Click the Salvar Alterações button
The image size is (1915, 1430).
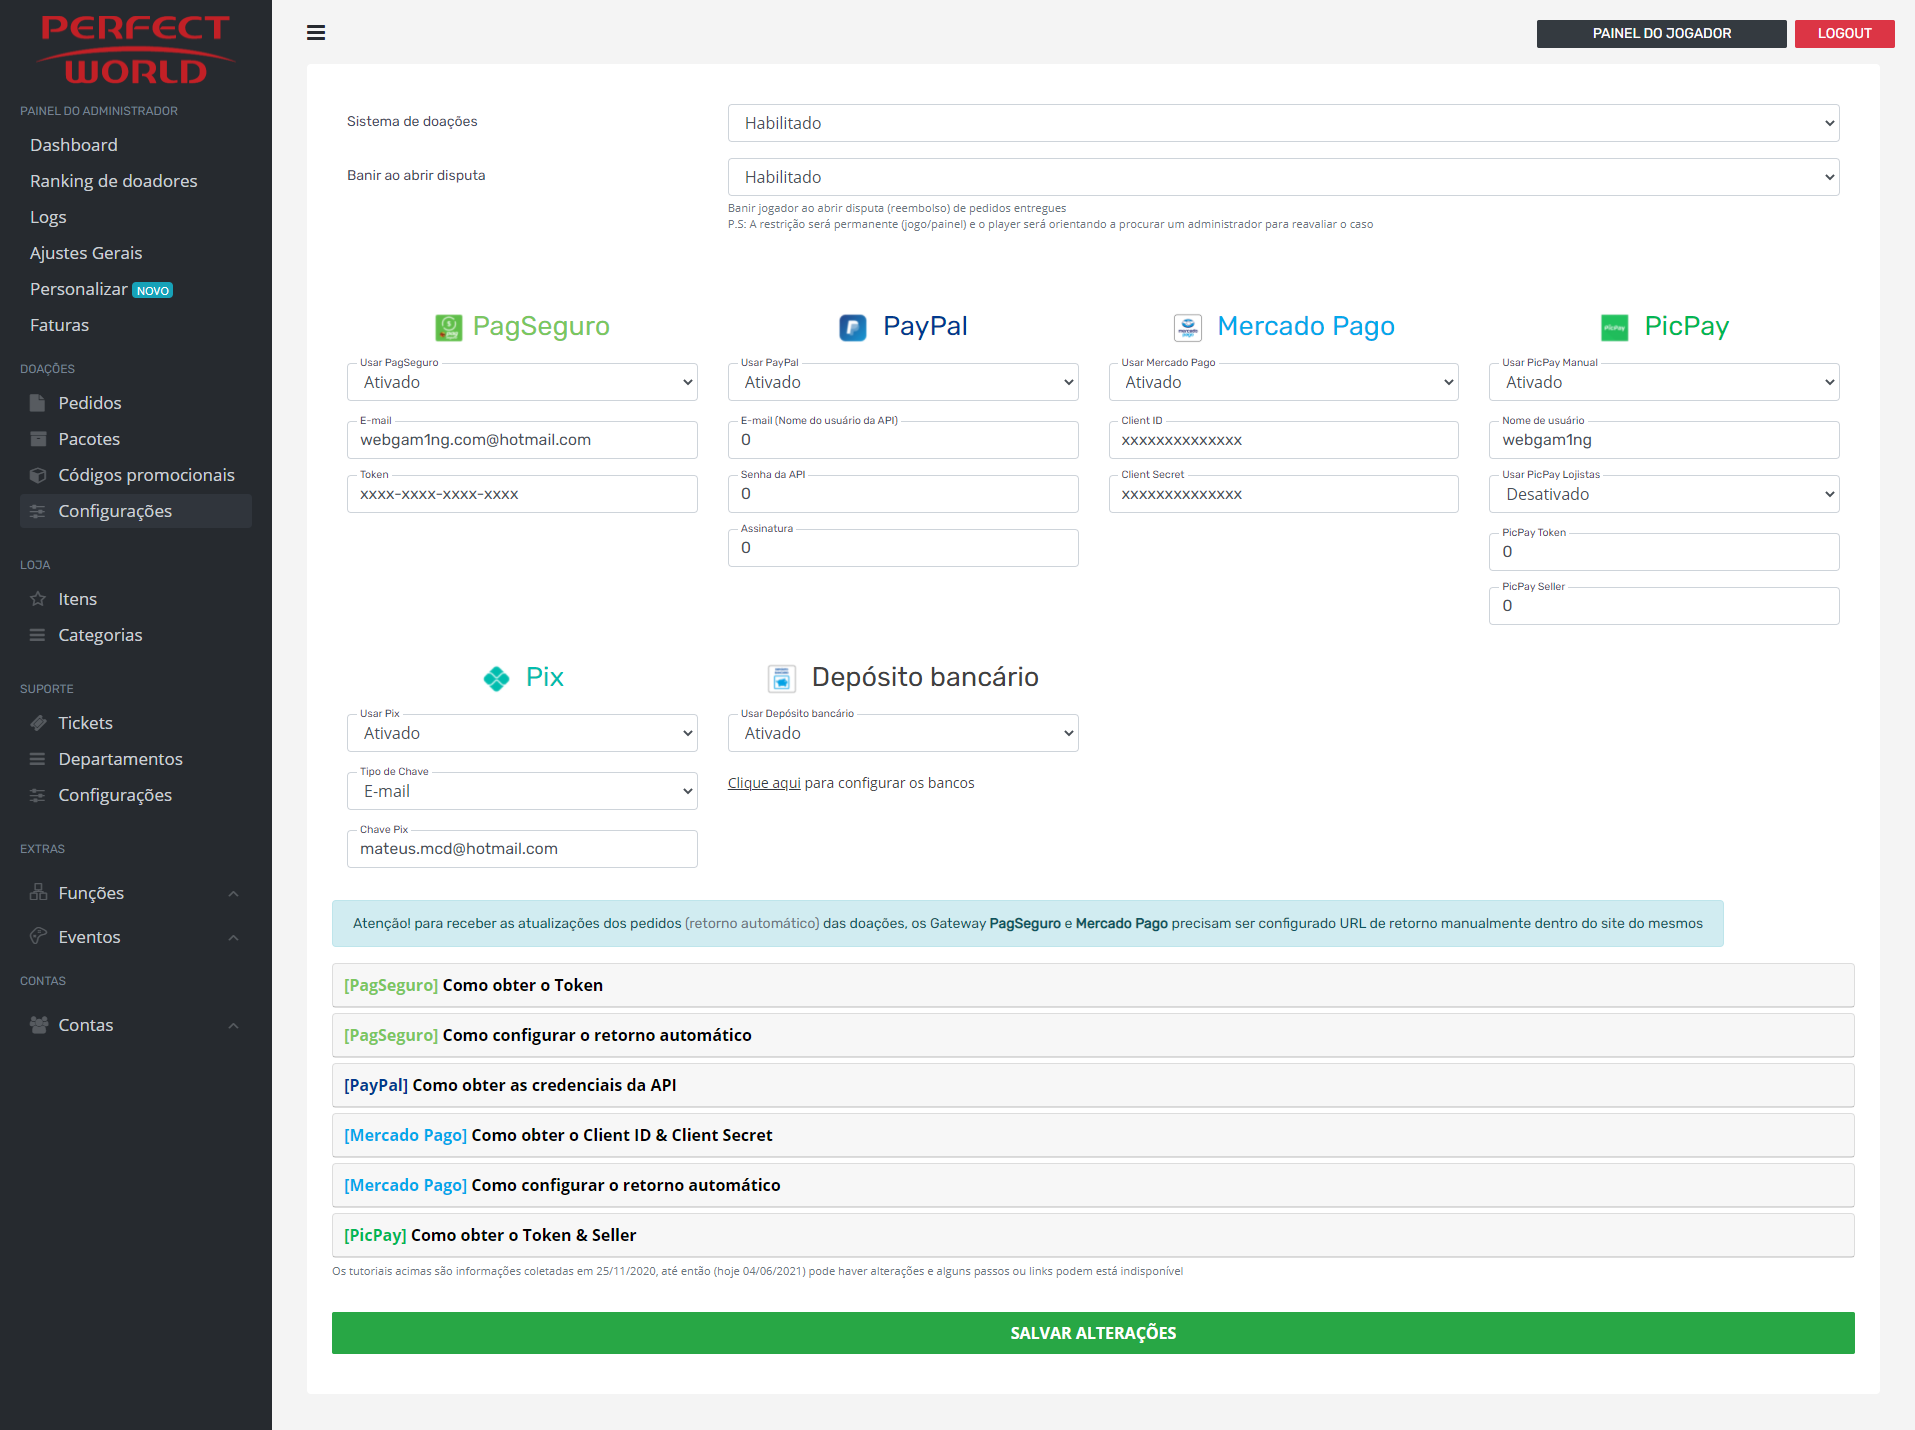point(1093,1333)
